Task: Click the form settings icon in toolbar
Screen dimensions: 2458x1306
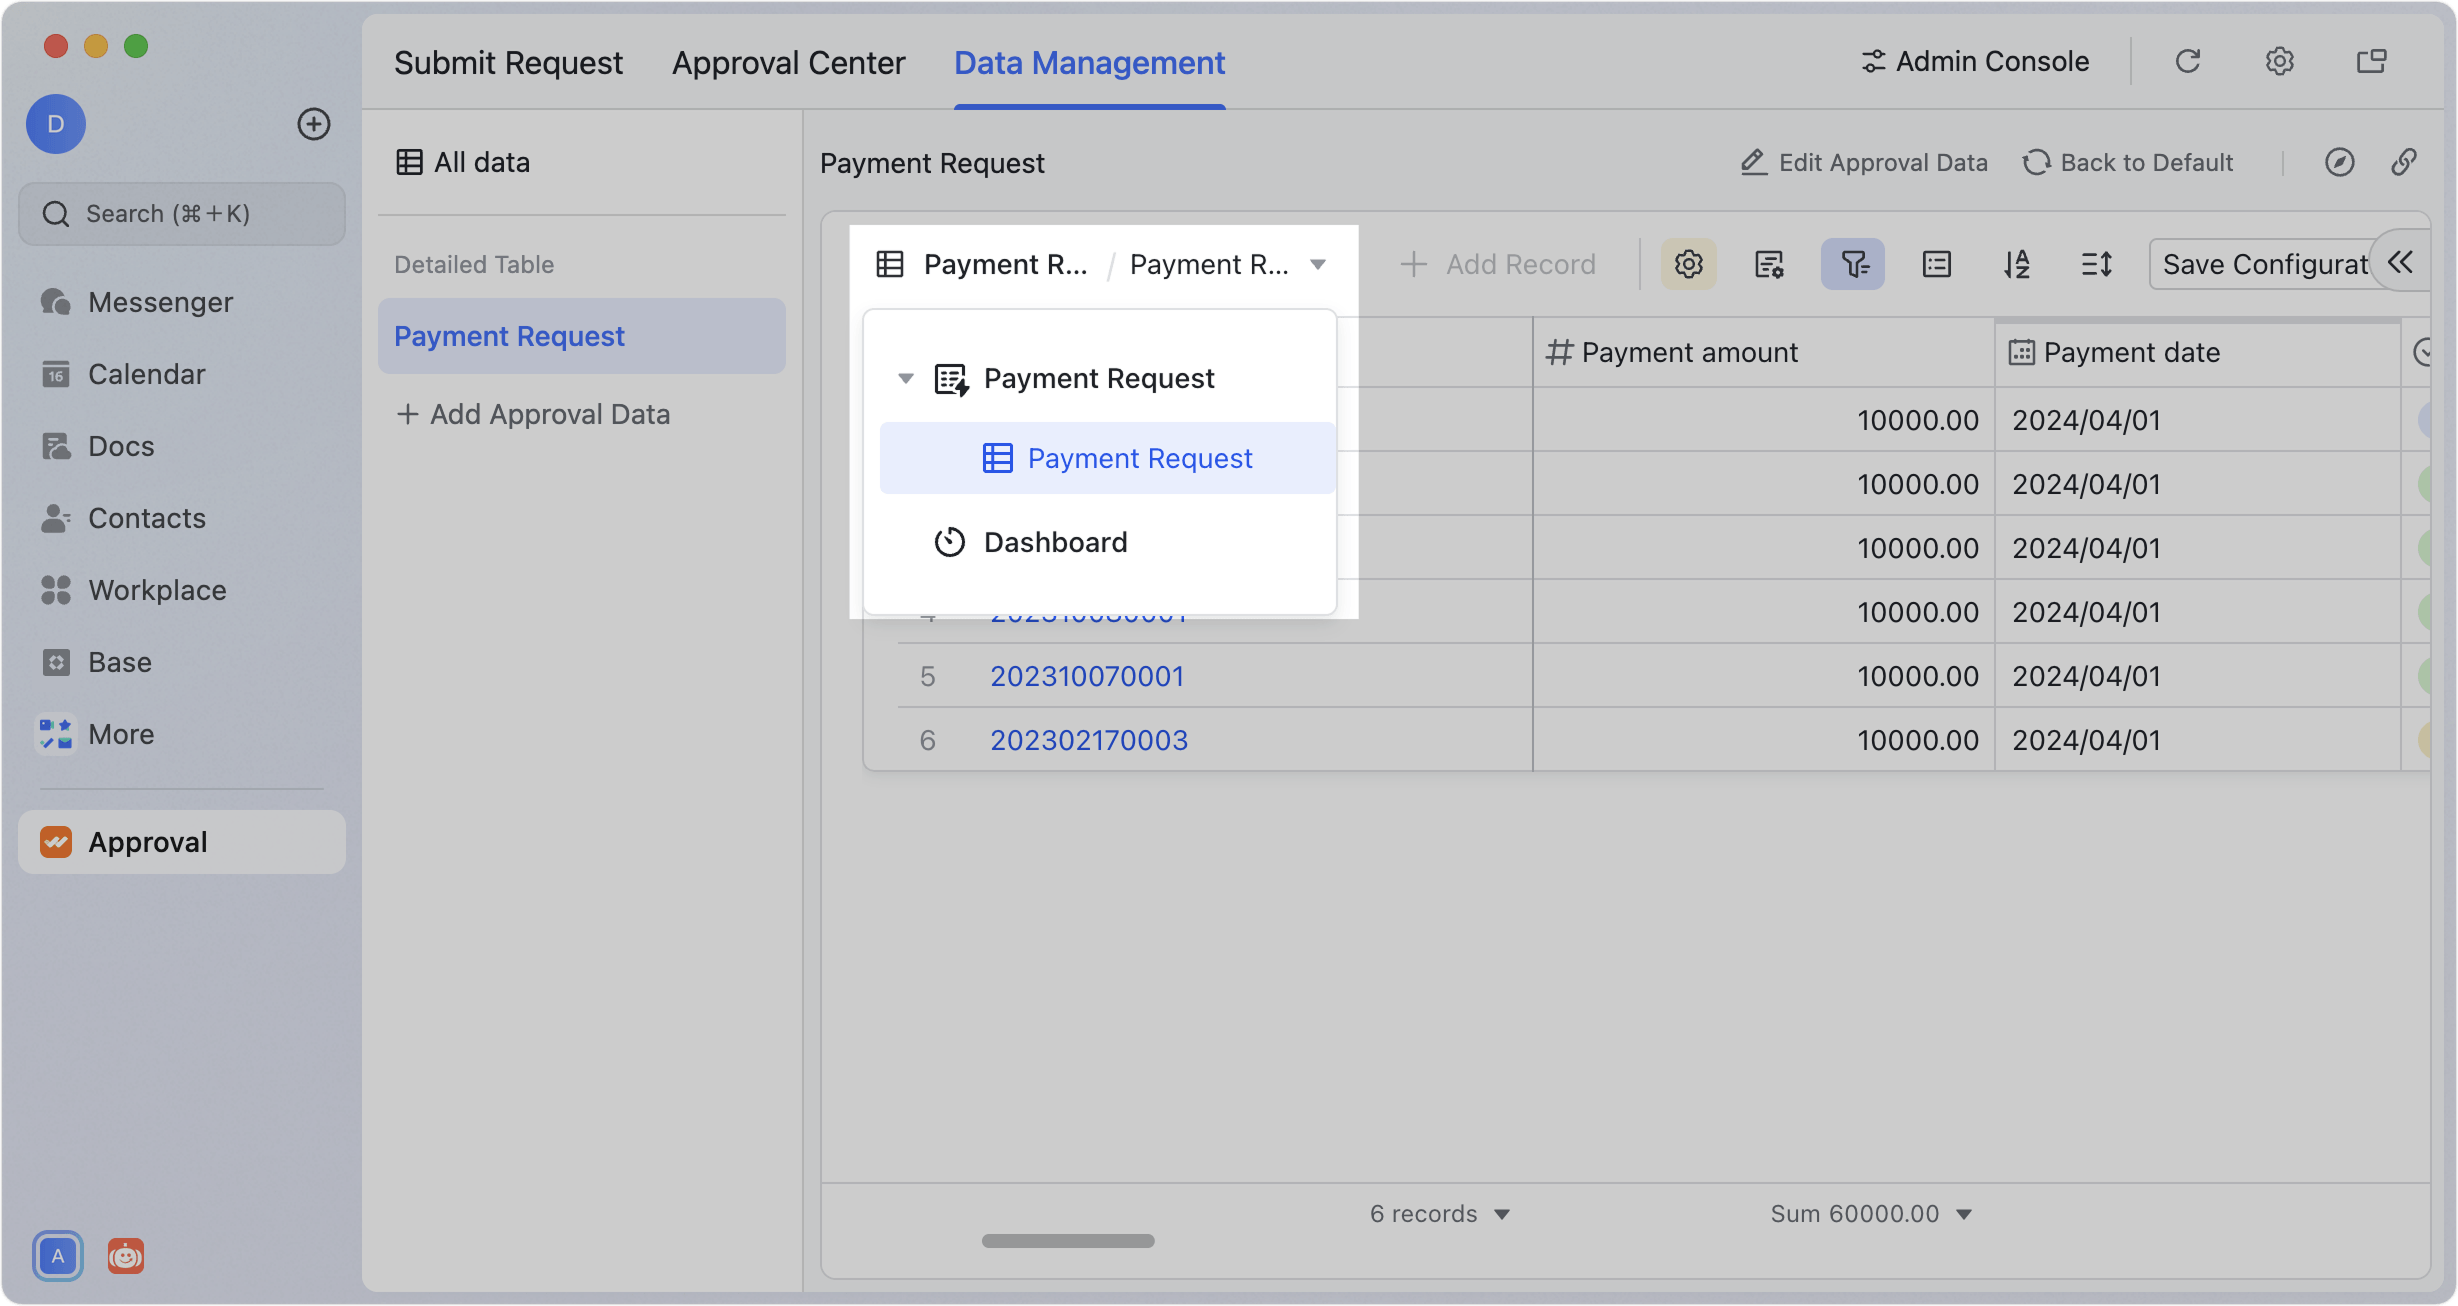Action: [1769, 264]
